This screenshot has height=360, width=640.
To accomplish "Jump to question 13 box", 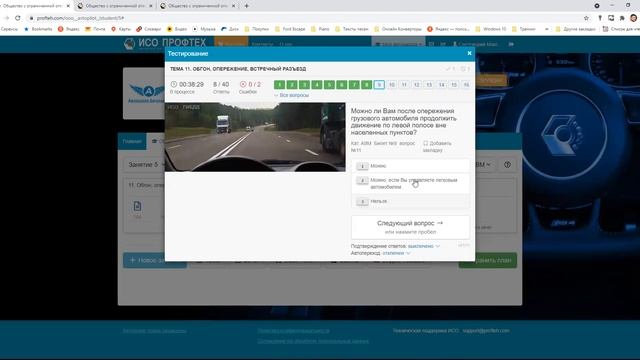I will pyautogui.click(x=429, y=84).
